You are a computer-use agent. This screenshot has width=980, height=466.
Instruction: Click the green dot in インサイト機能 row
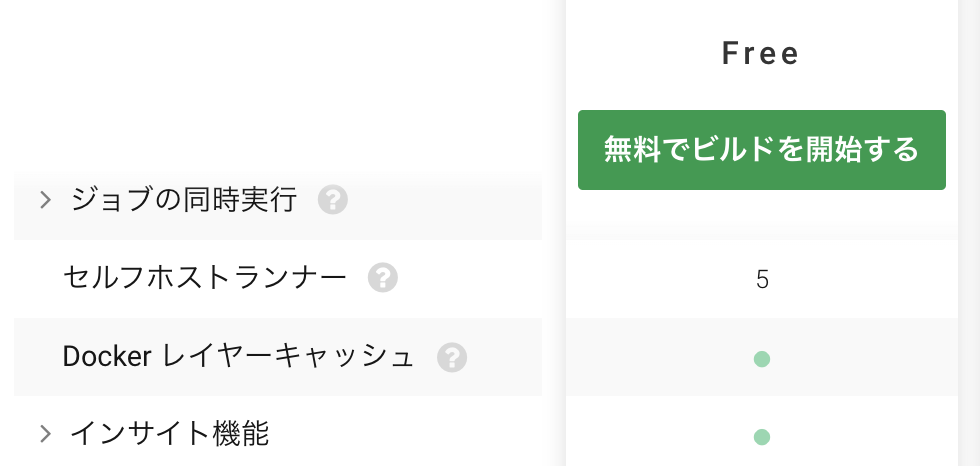761,437
